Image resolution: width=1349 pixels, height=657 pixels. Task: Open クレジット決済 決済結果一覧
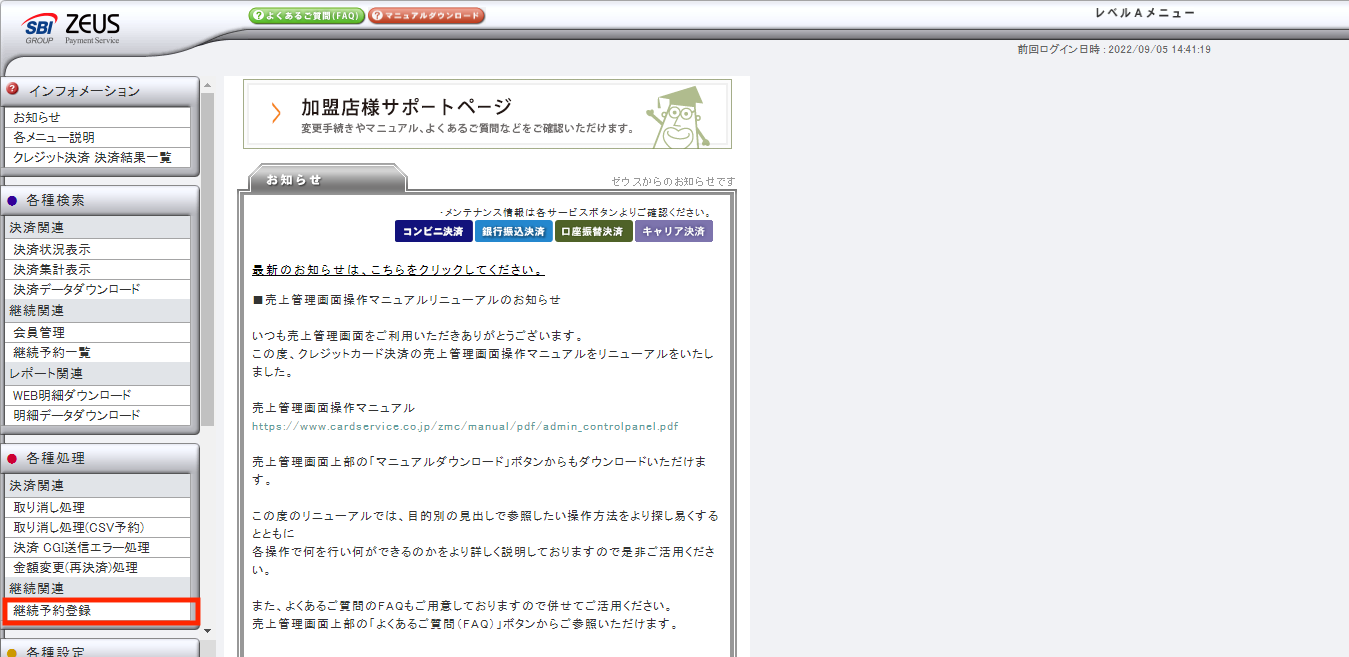(97, 157)
